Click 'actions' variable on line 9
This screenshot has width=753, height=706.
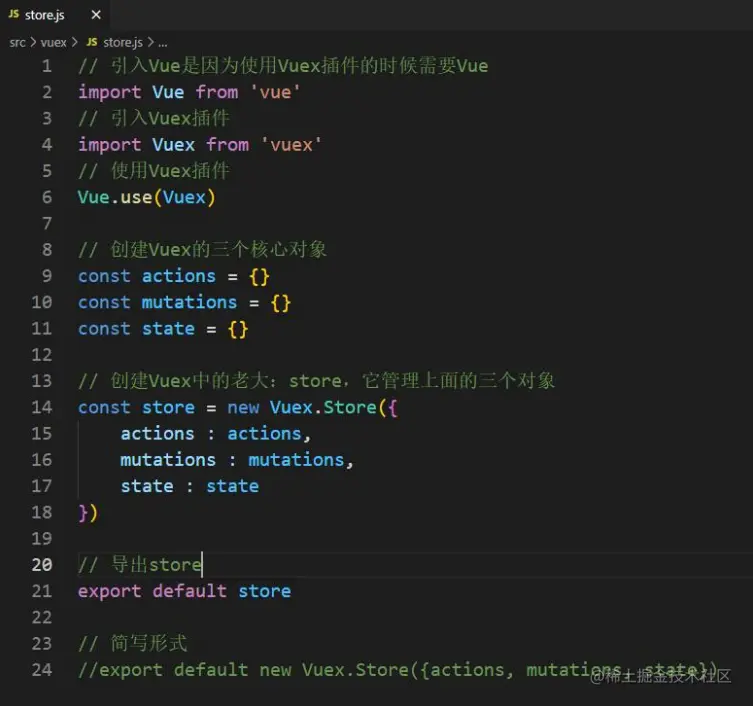click(179, 276)
